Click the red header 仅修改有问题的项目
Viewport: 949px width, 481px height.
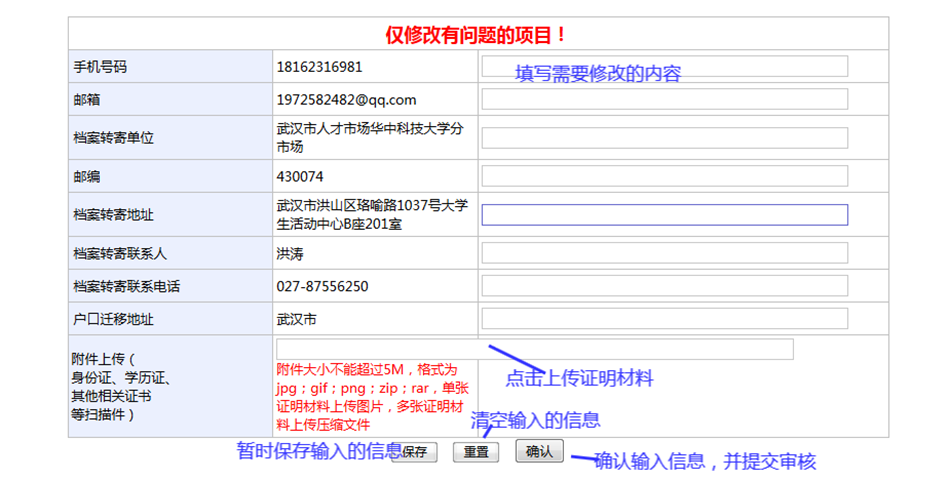point(477,35)
